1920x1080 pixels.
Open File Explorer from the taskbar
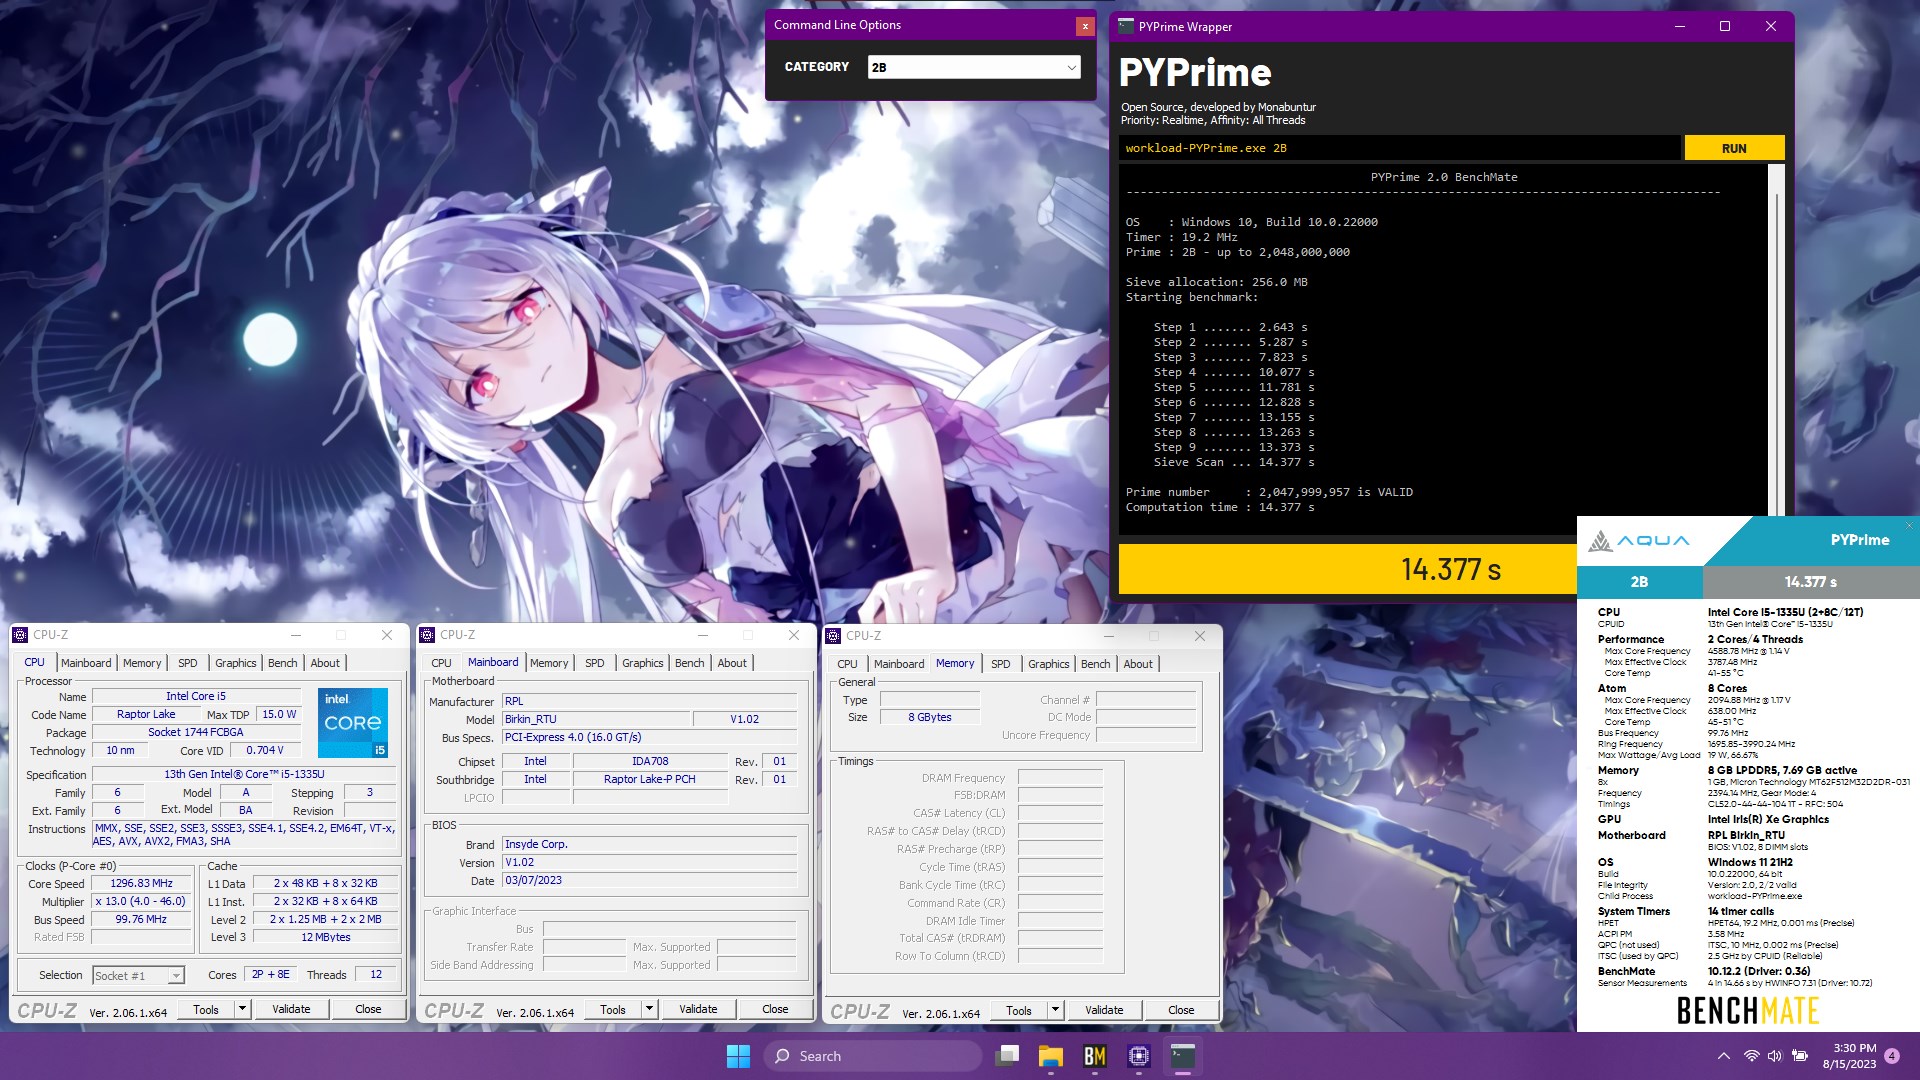click(1050, 1056)
